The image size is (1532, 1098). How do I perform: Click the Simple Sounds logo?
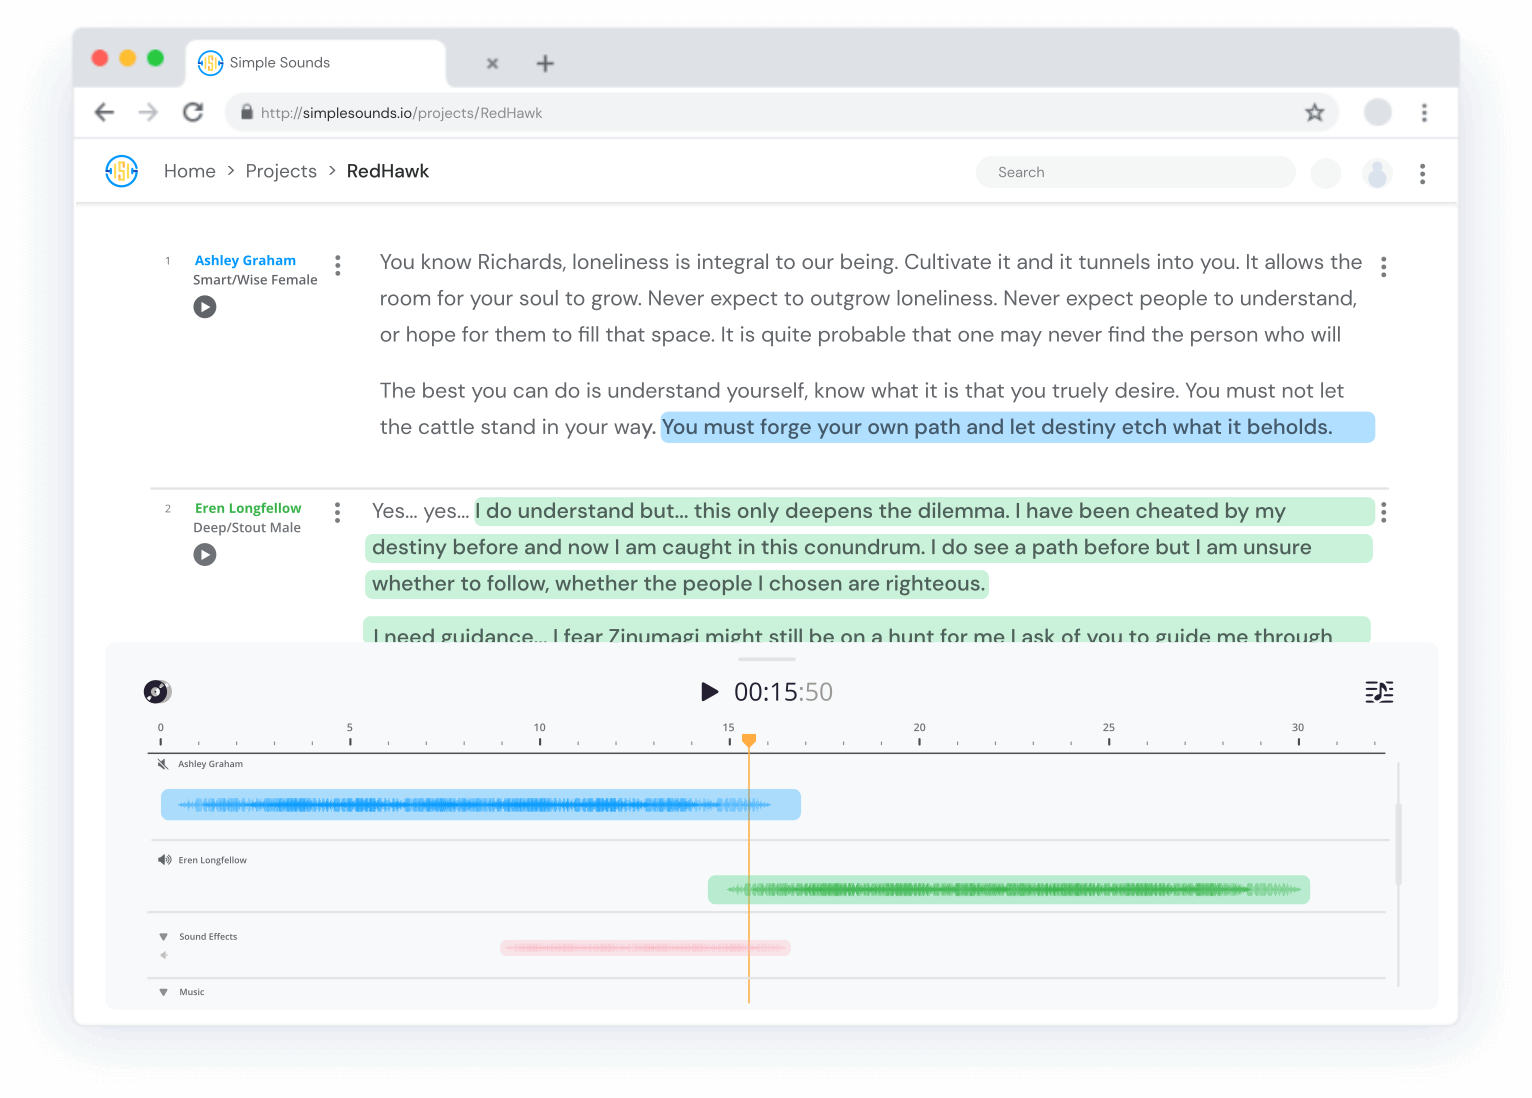point(122,171)
